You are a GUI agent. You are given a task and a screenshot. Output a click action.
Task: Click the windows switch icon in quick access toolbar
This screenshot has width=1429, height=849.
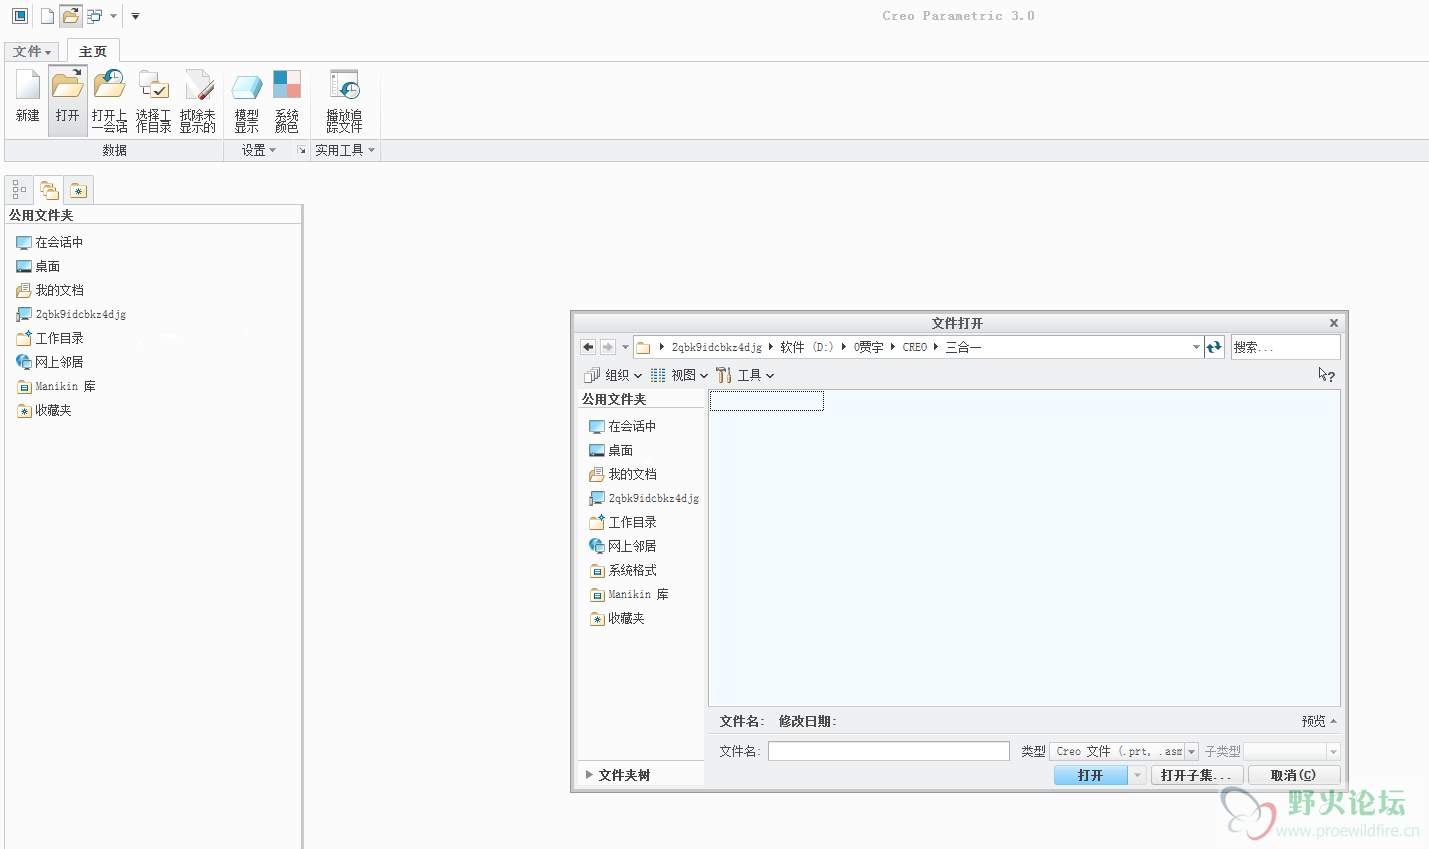click(95, 16)
